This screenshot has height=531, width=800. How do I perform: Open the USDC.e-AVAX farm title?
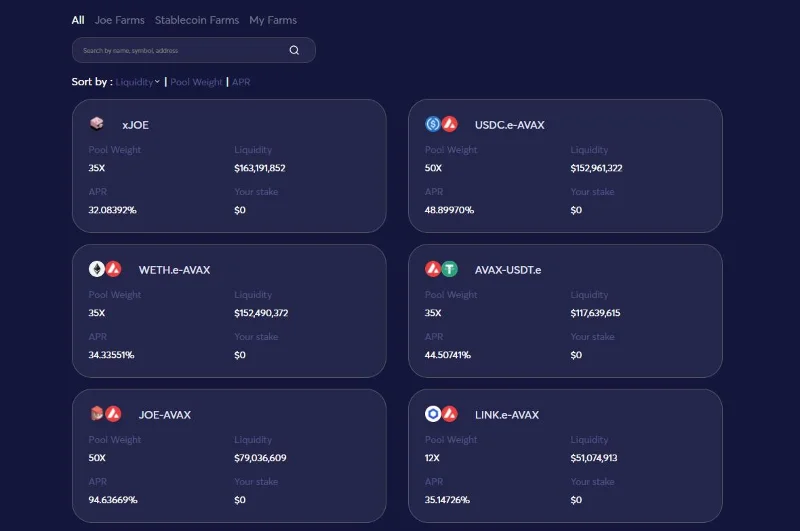[509, 125]
